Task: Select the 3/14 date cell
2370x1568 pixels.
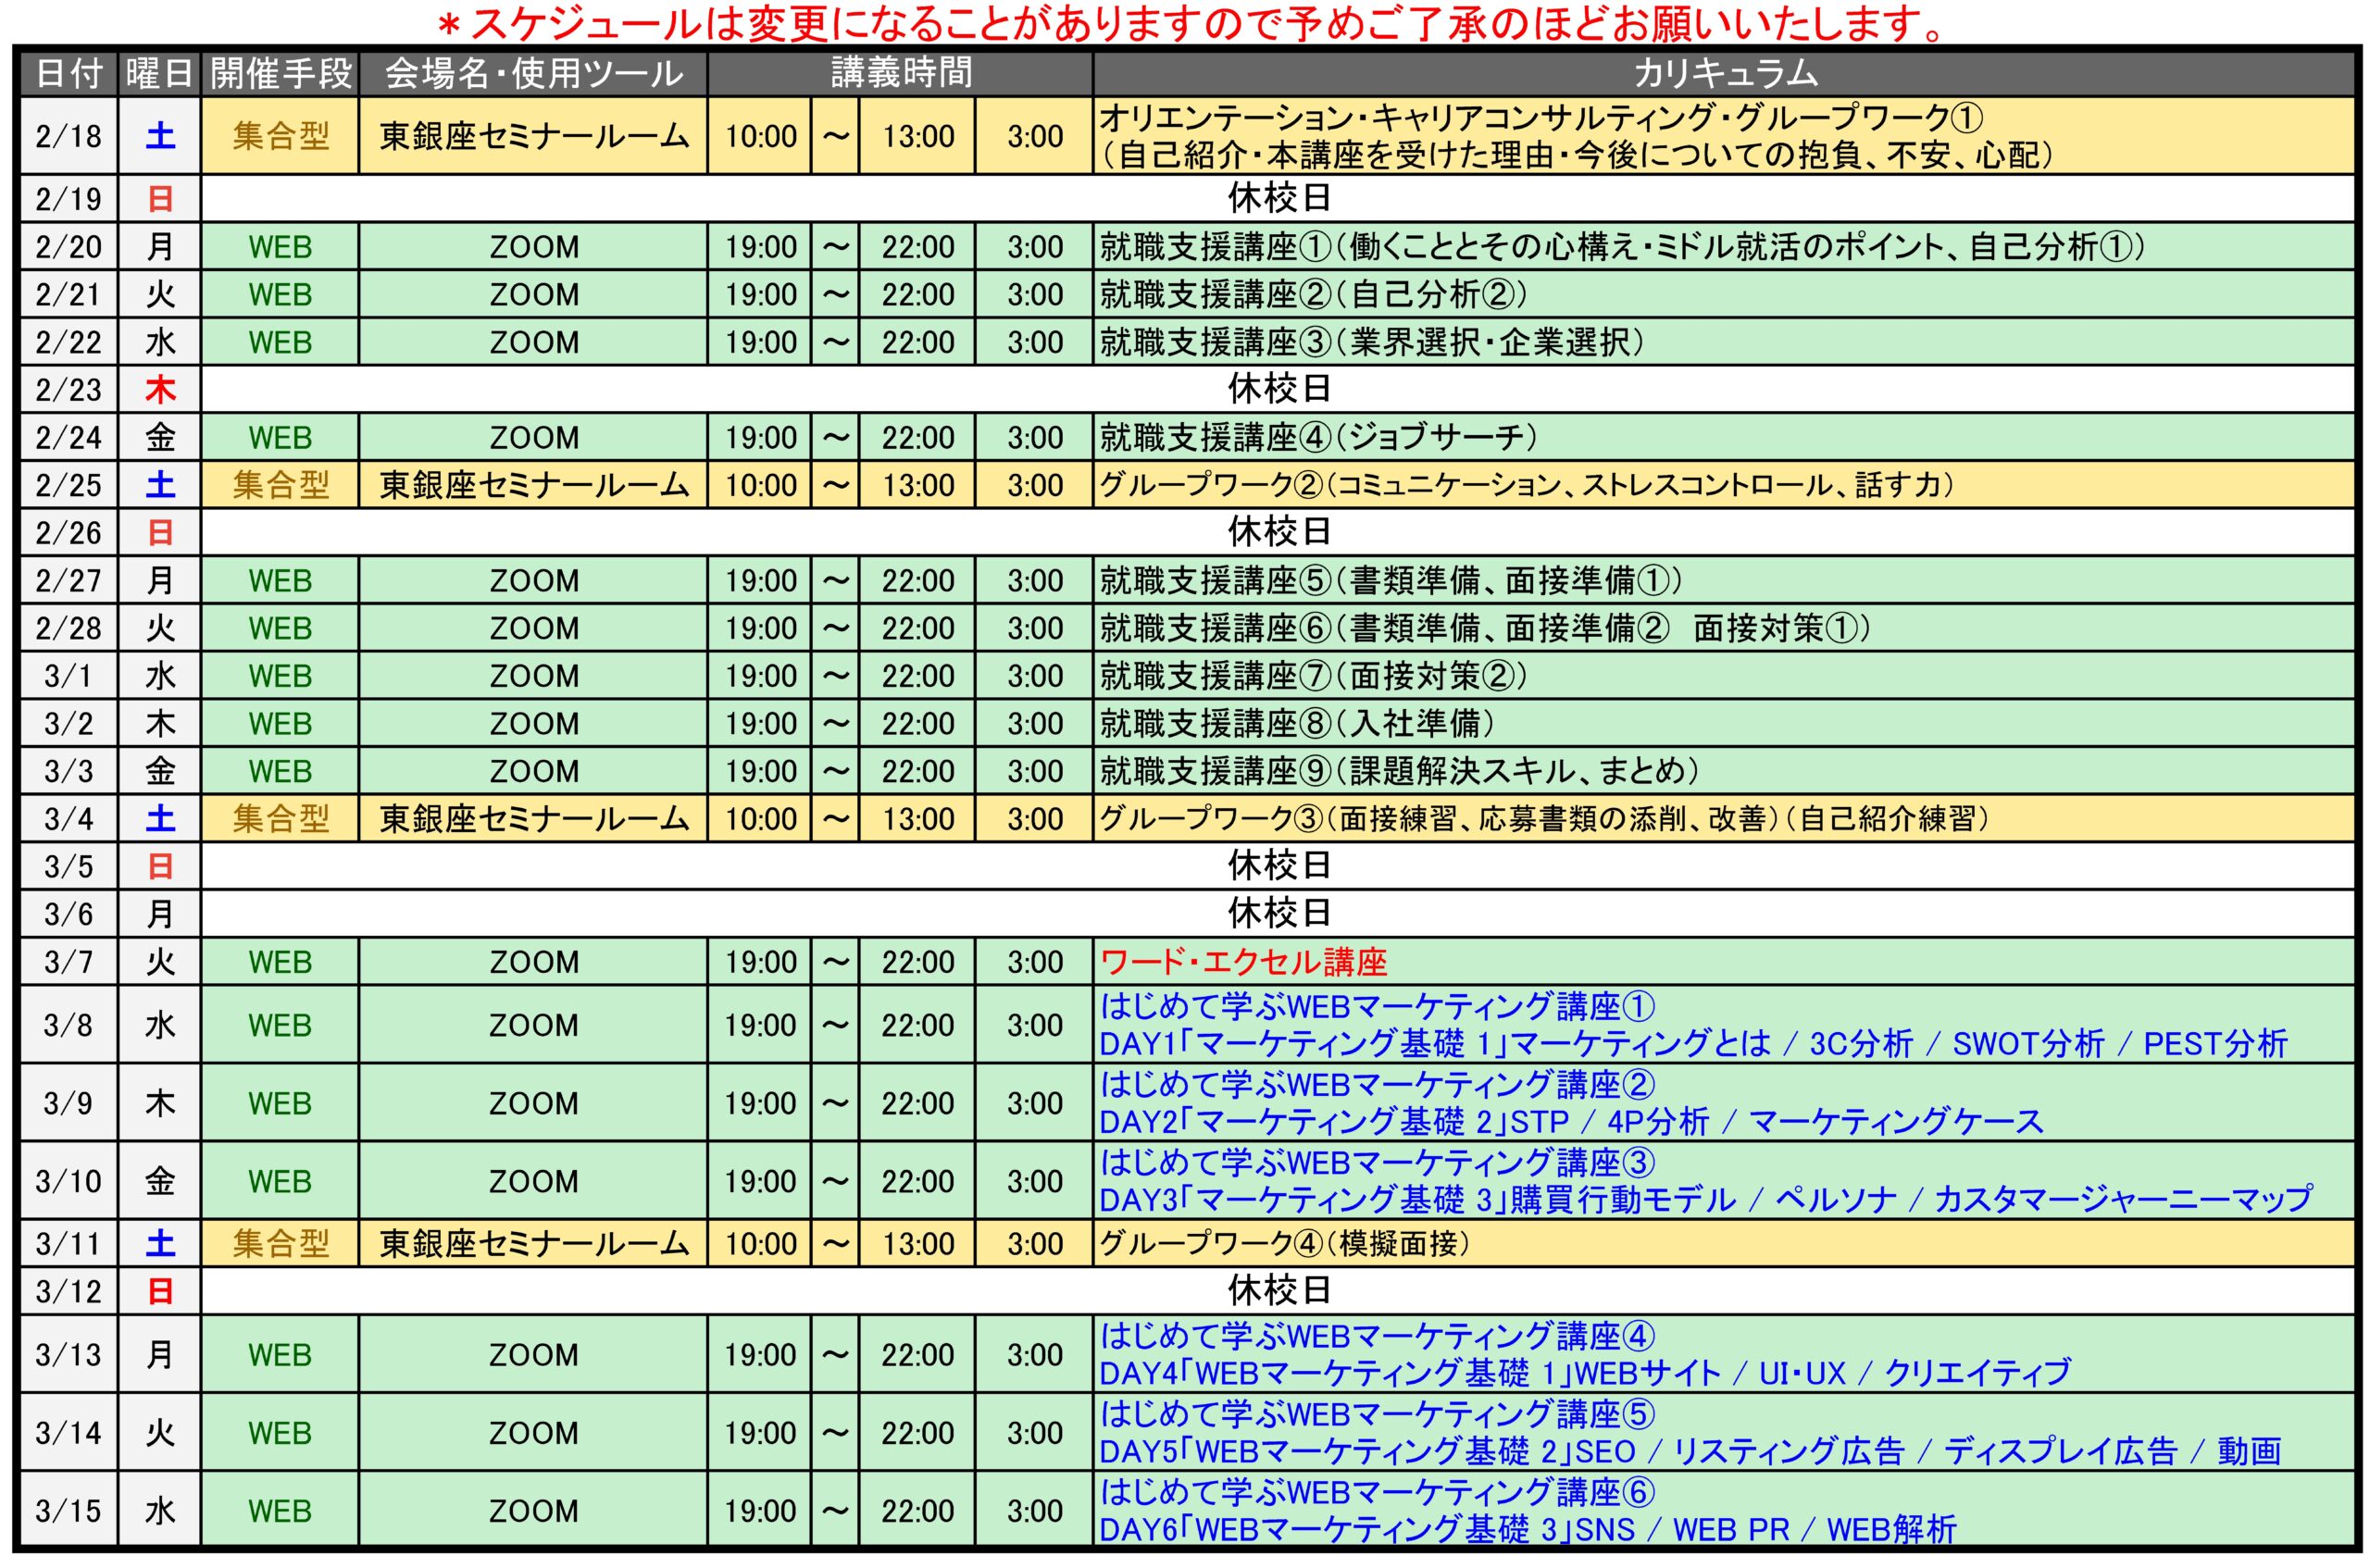Action: click(69, 1432)
